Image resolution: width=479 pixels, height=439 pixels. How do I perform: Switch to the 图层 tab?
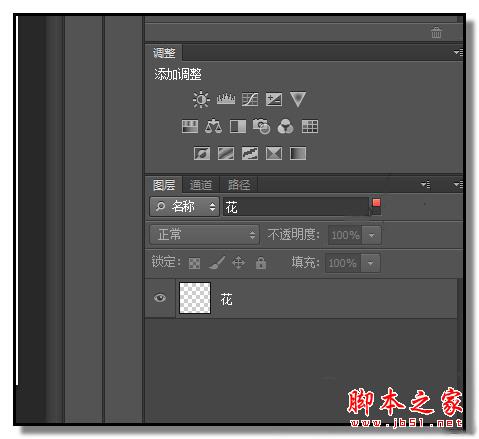pos(164,185)
